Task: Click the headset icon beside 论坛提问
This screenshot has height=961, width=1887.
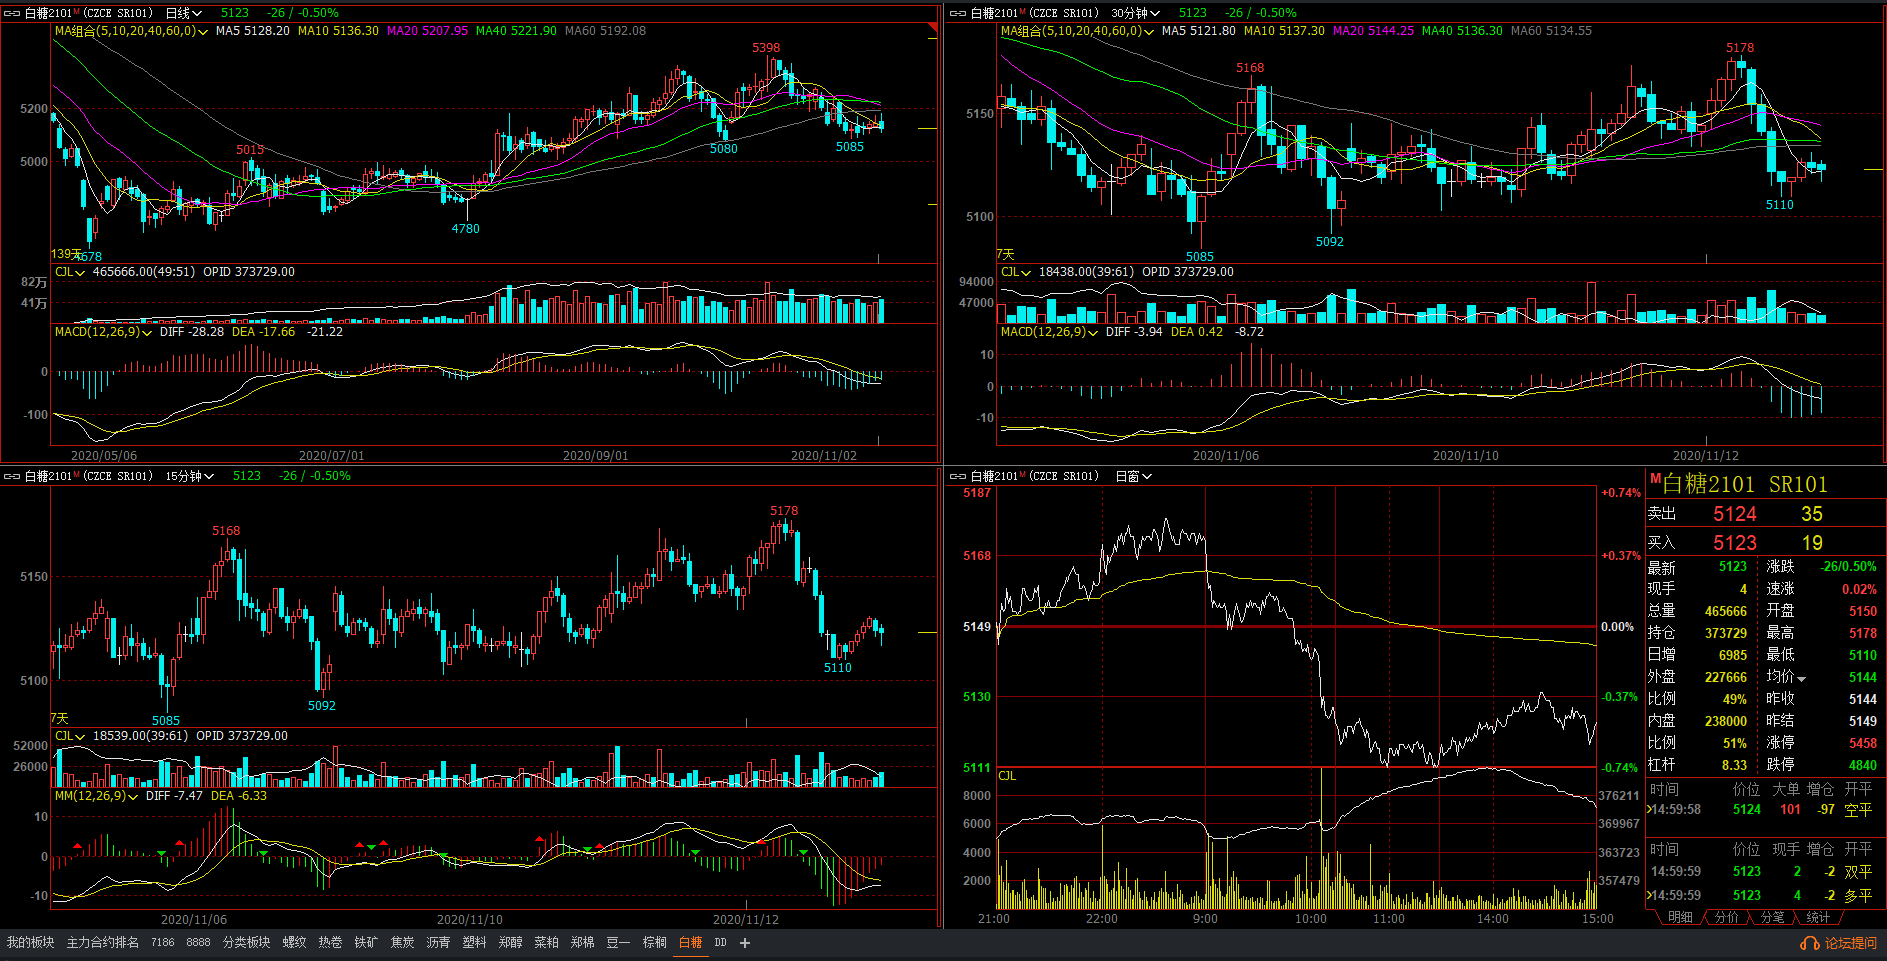Action: tap(1809, 942)
